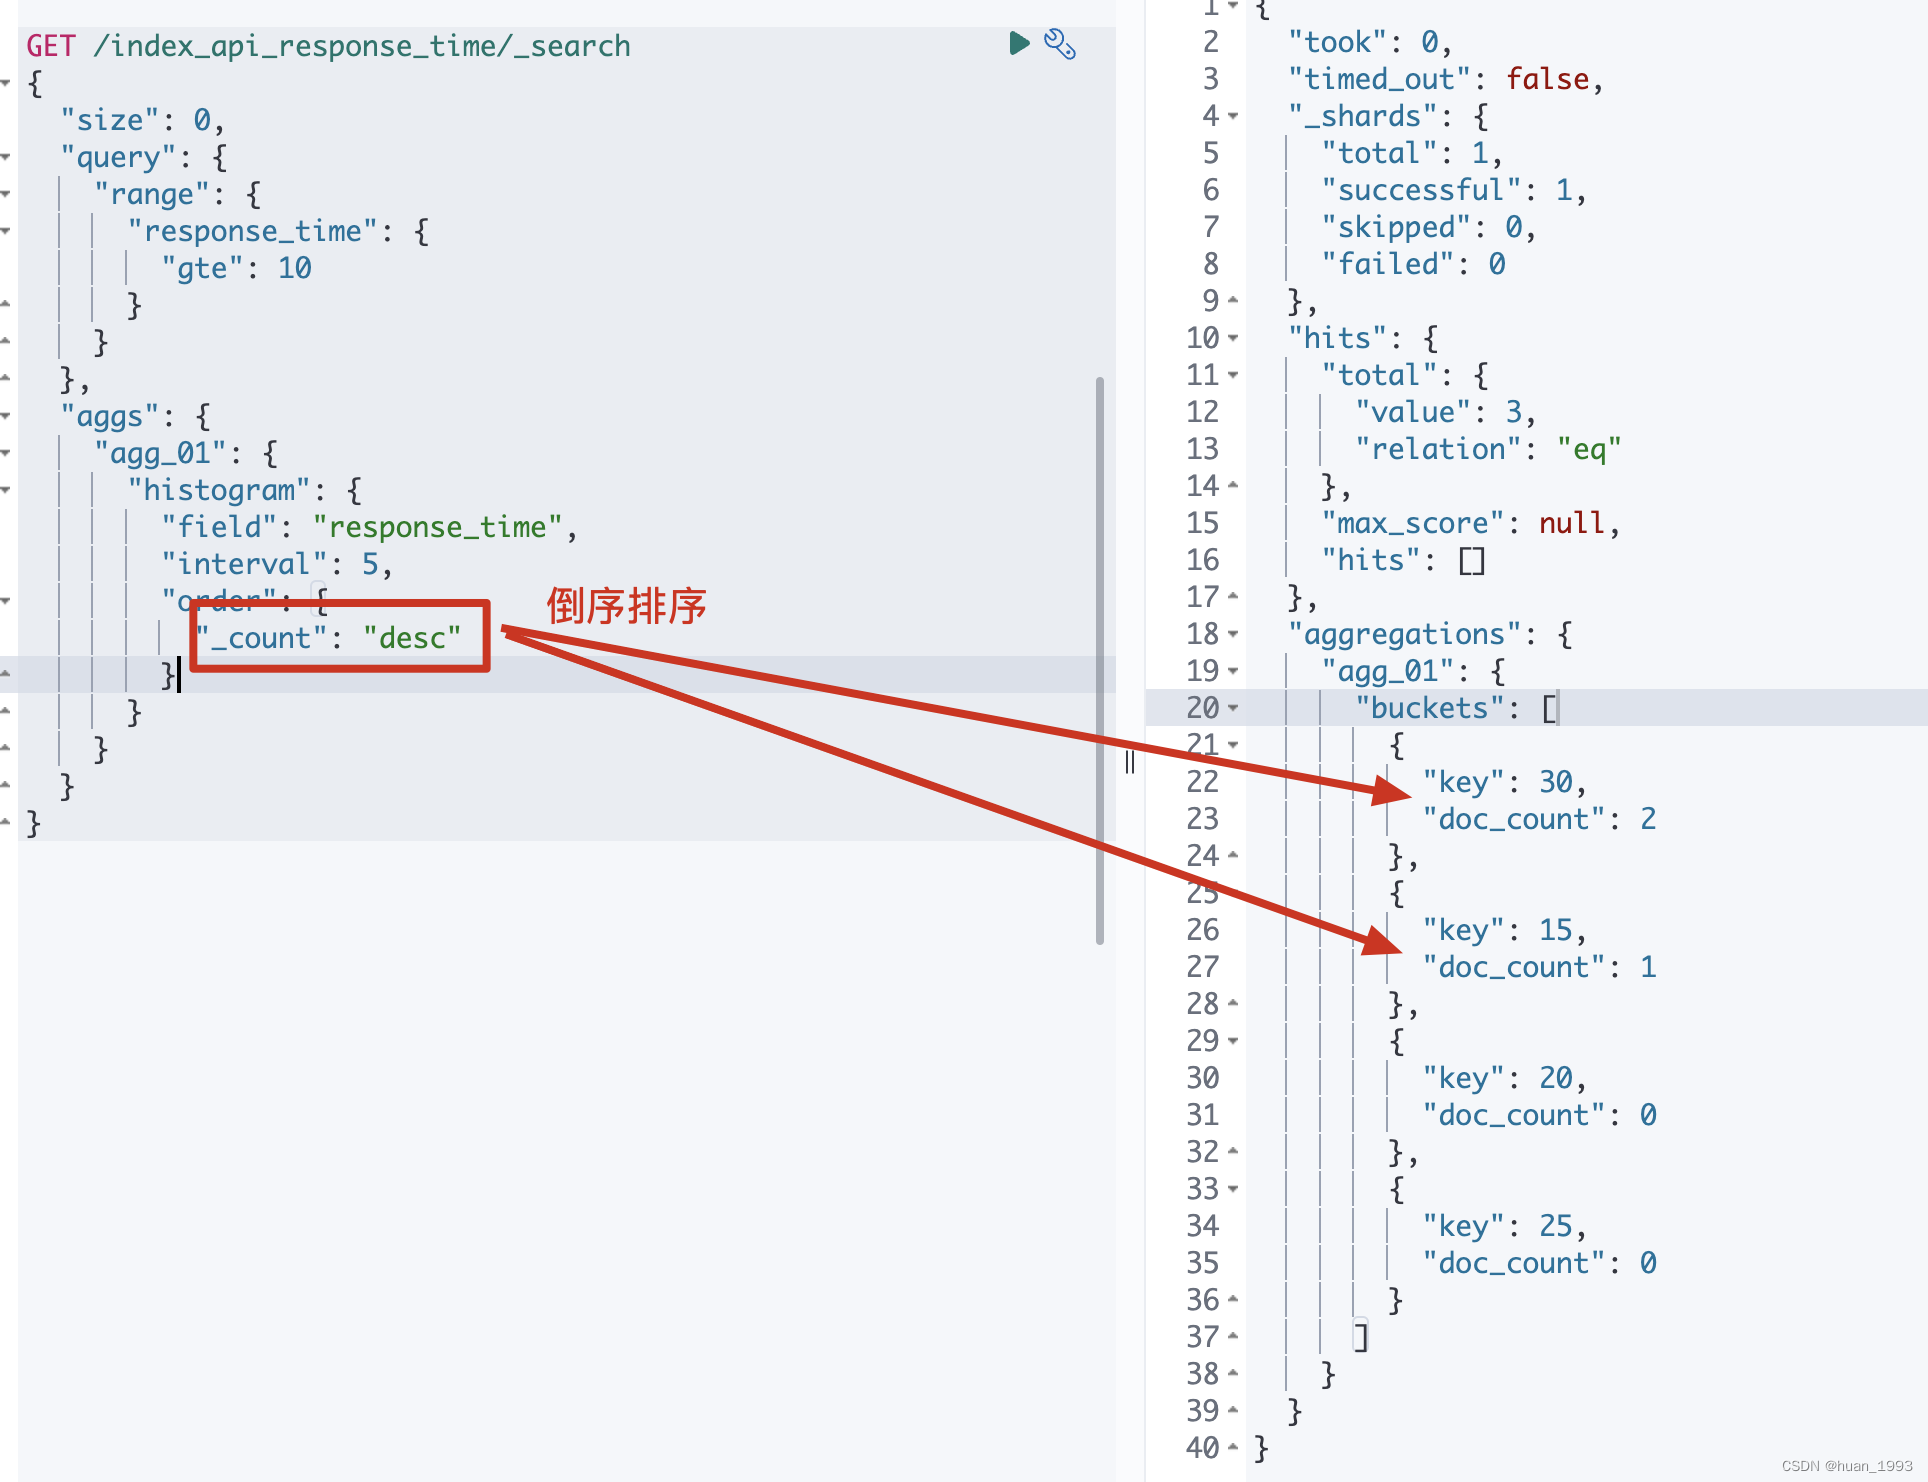Click "field": "response_time" line

tap(370, 527)
